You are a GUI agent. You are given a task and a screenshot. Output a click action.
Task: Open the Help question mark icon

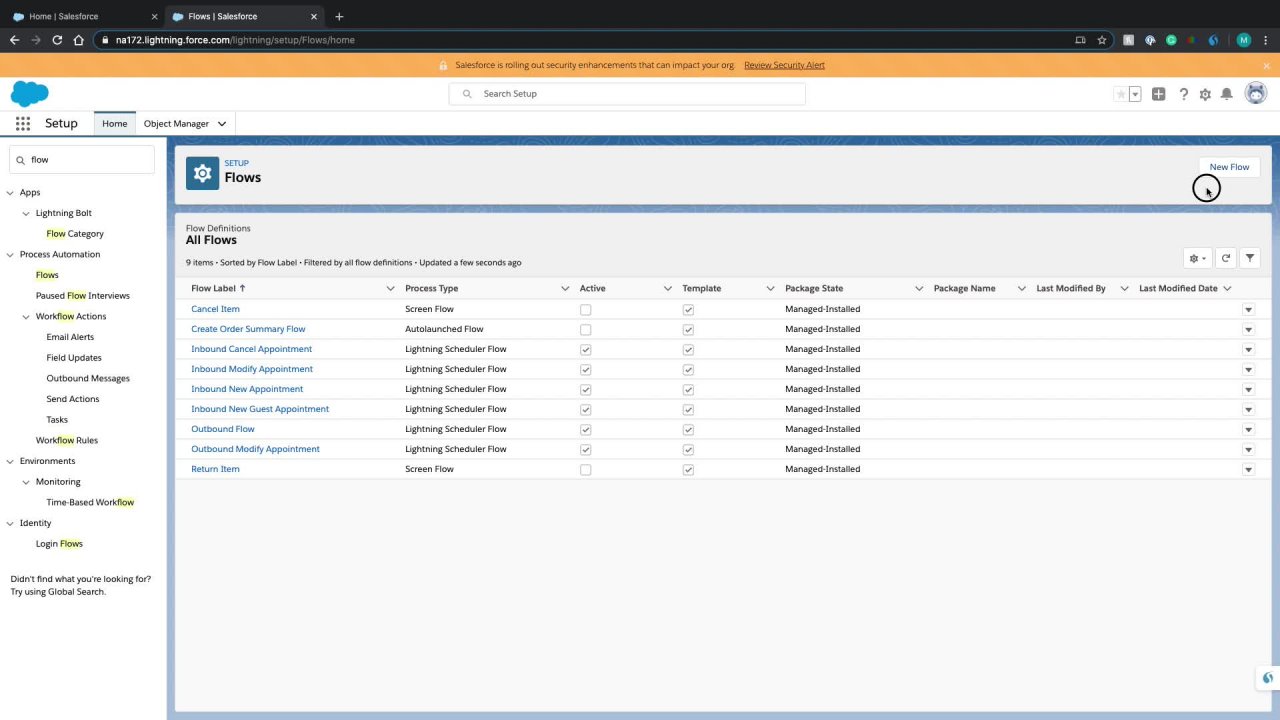pyautogui.click(x=1183, y=94)
